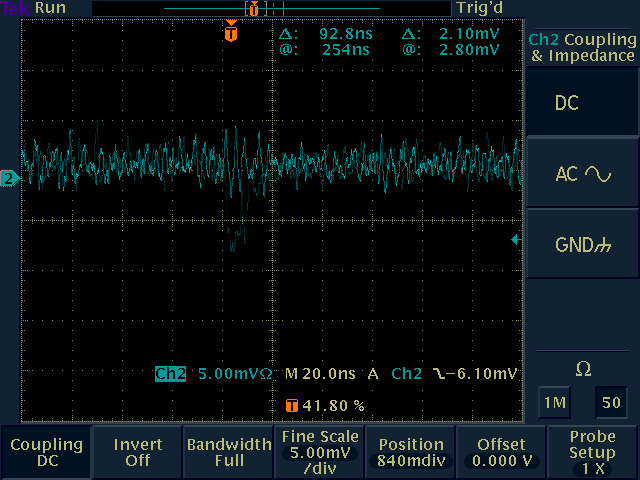640x480 pixels.
Task: Click the M 20.0ns timebase readout
Action: pyautogui.click(x=320, y=373)
